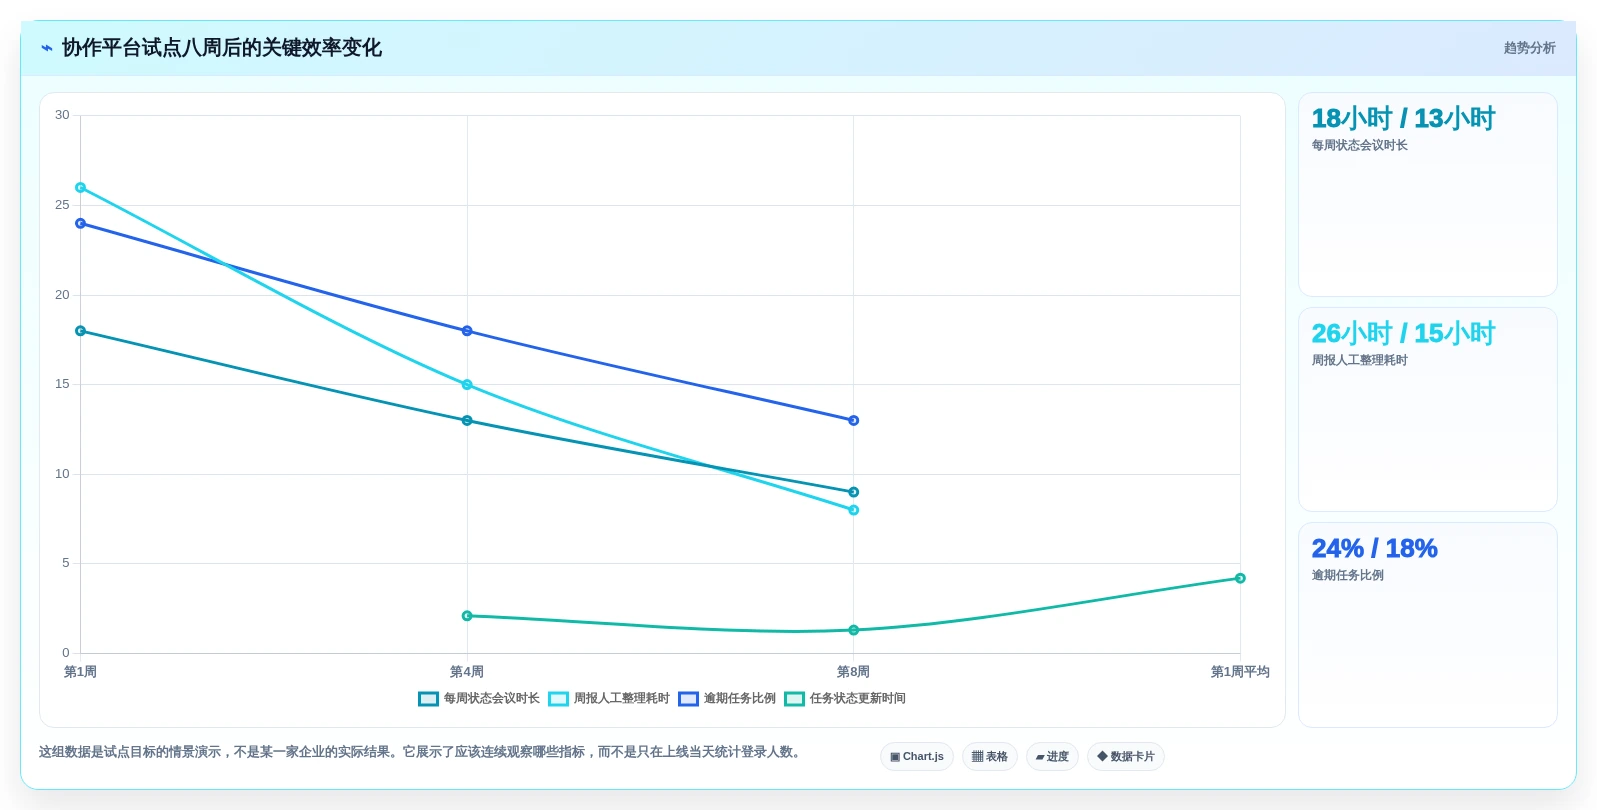Screen dimensions: 1597x810
Task: Toggle the 逾期任务比例 legend swatch
Action: (x=688, y=699)
